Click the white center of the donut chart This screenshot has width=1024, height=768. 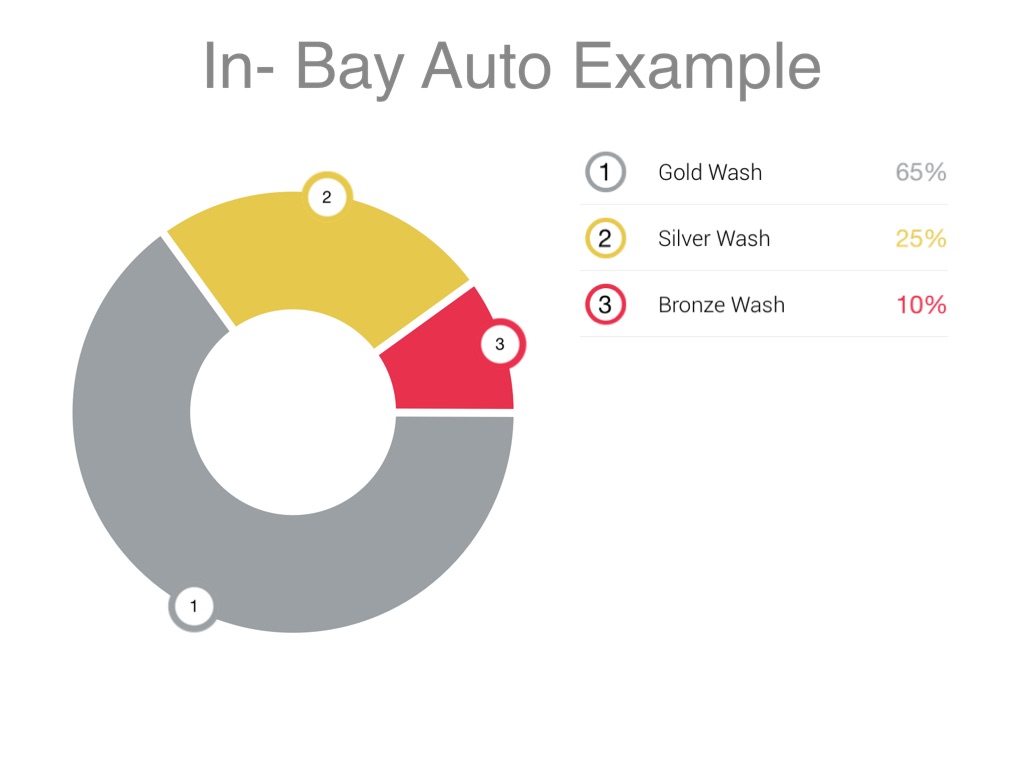(293, 412)
